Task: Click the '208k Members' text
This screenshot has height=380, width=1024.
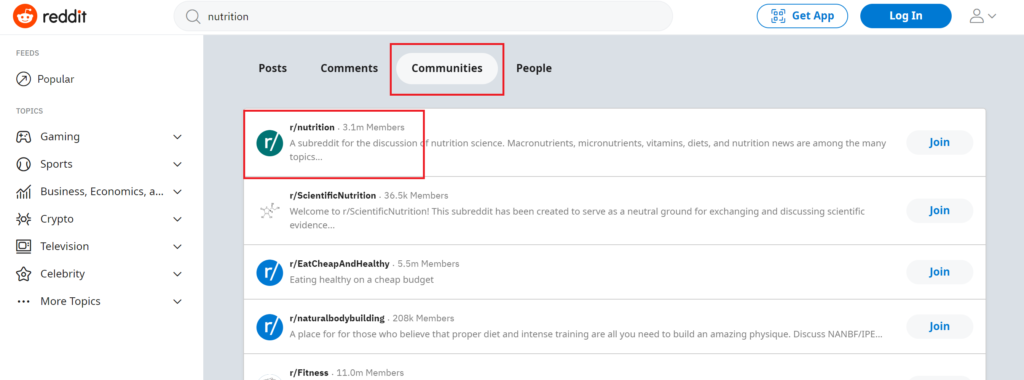Action: (x=423, y=319)
